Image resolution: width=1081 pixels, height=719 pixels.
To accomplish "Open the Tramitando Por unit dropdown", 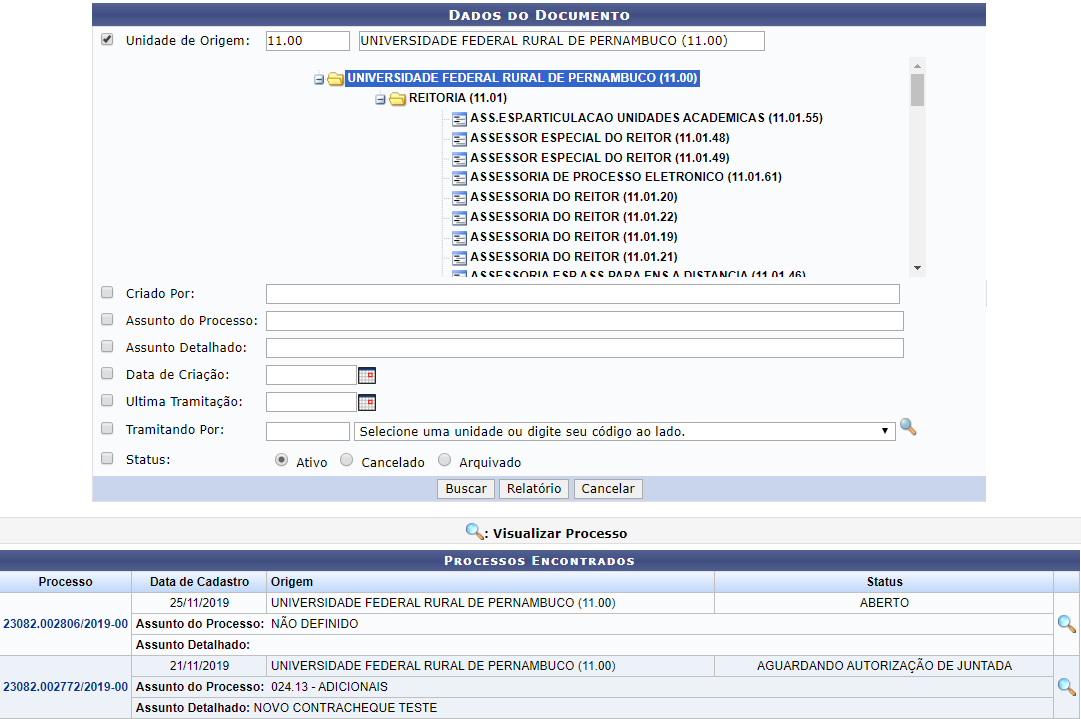I will click(625, 432).
